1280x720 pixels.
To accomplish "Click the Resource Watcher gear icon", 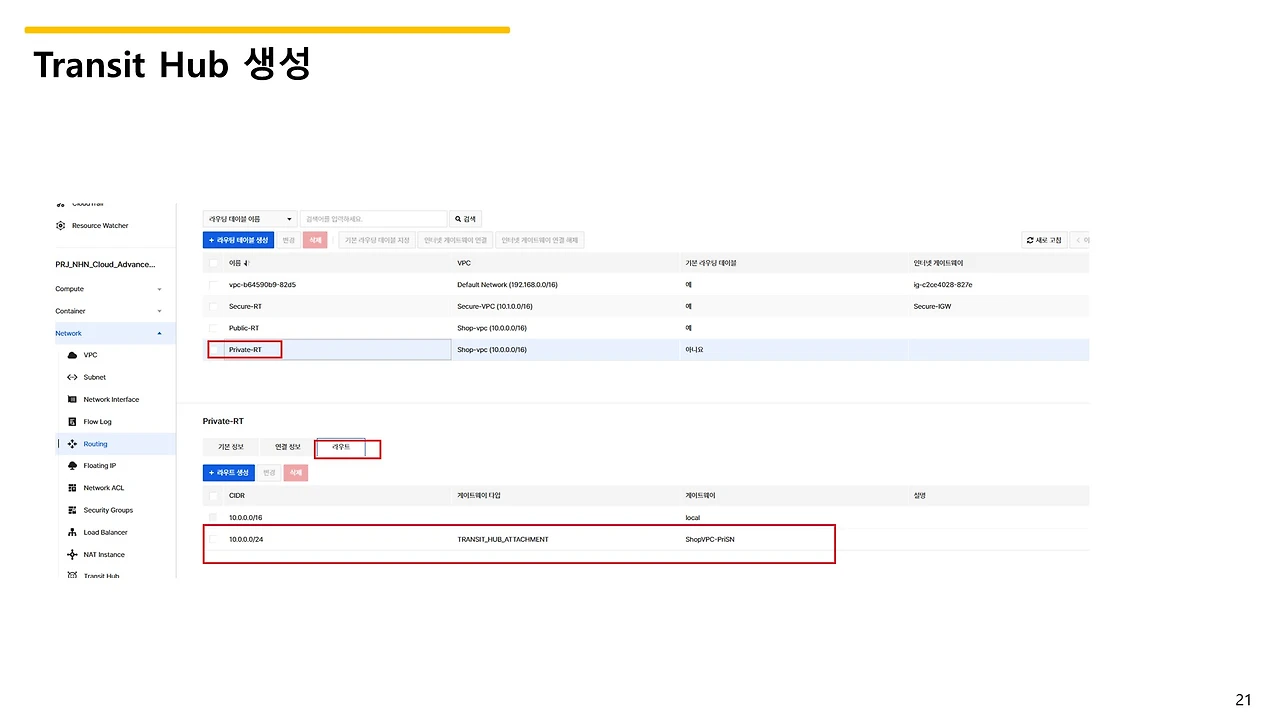I will tap(61, 226).
